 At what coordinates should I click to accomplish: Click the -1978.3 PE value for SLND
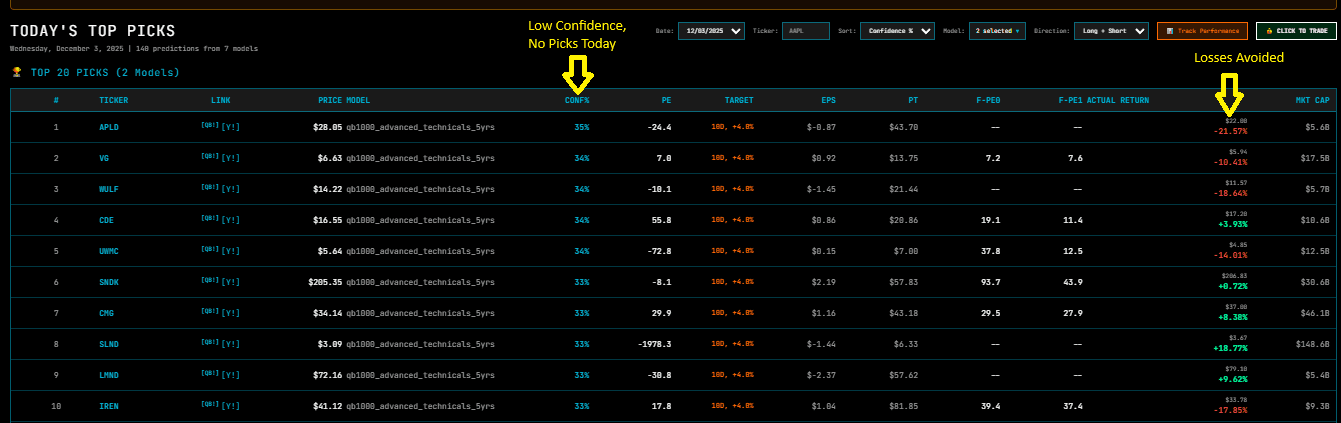click(x=654, y=344)
